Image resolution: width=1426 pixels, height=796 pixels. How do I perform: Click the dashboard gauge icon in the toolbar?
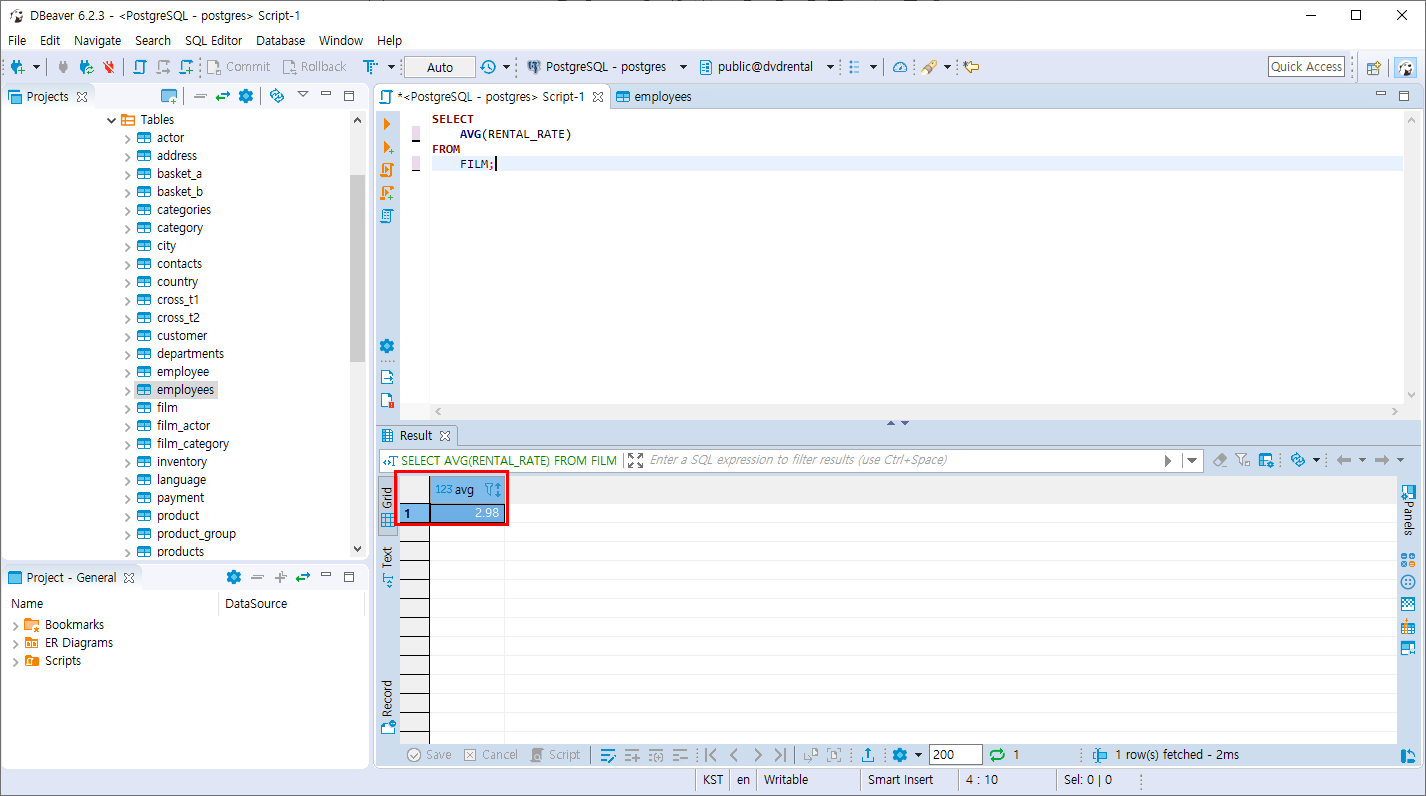[x=900, y=67]
